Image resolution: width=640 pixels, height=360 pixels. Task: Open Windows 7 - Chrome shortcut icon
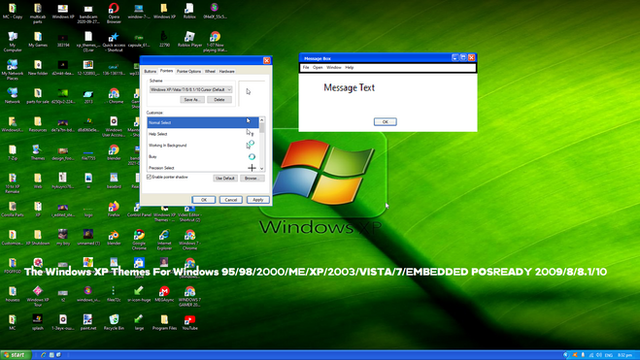click(x=190, y=239)
